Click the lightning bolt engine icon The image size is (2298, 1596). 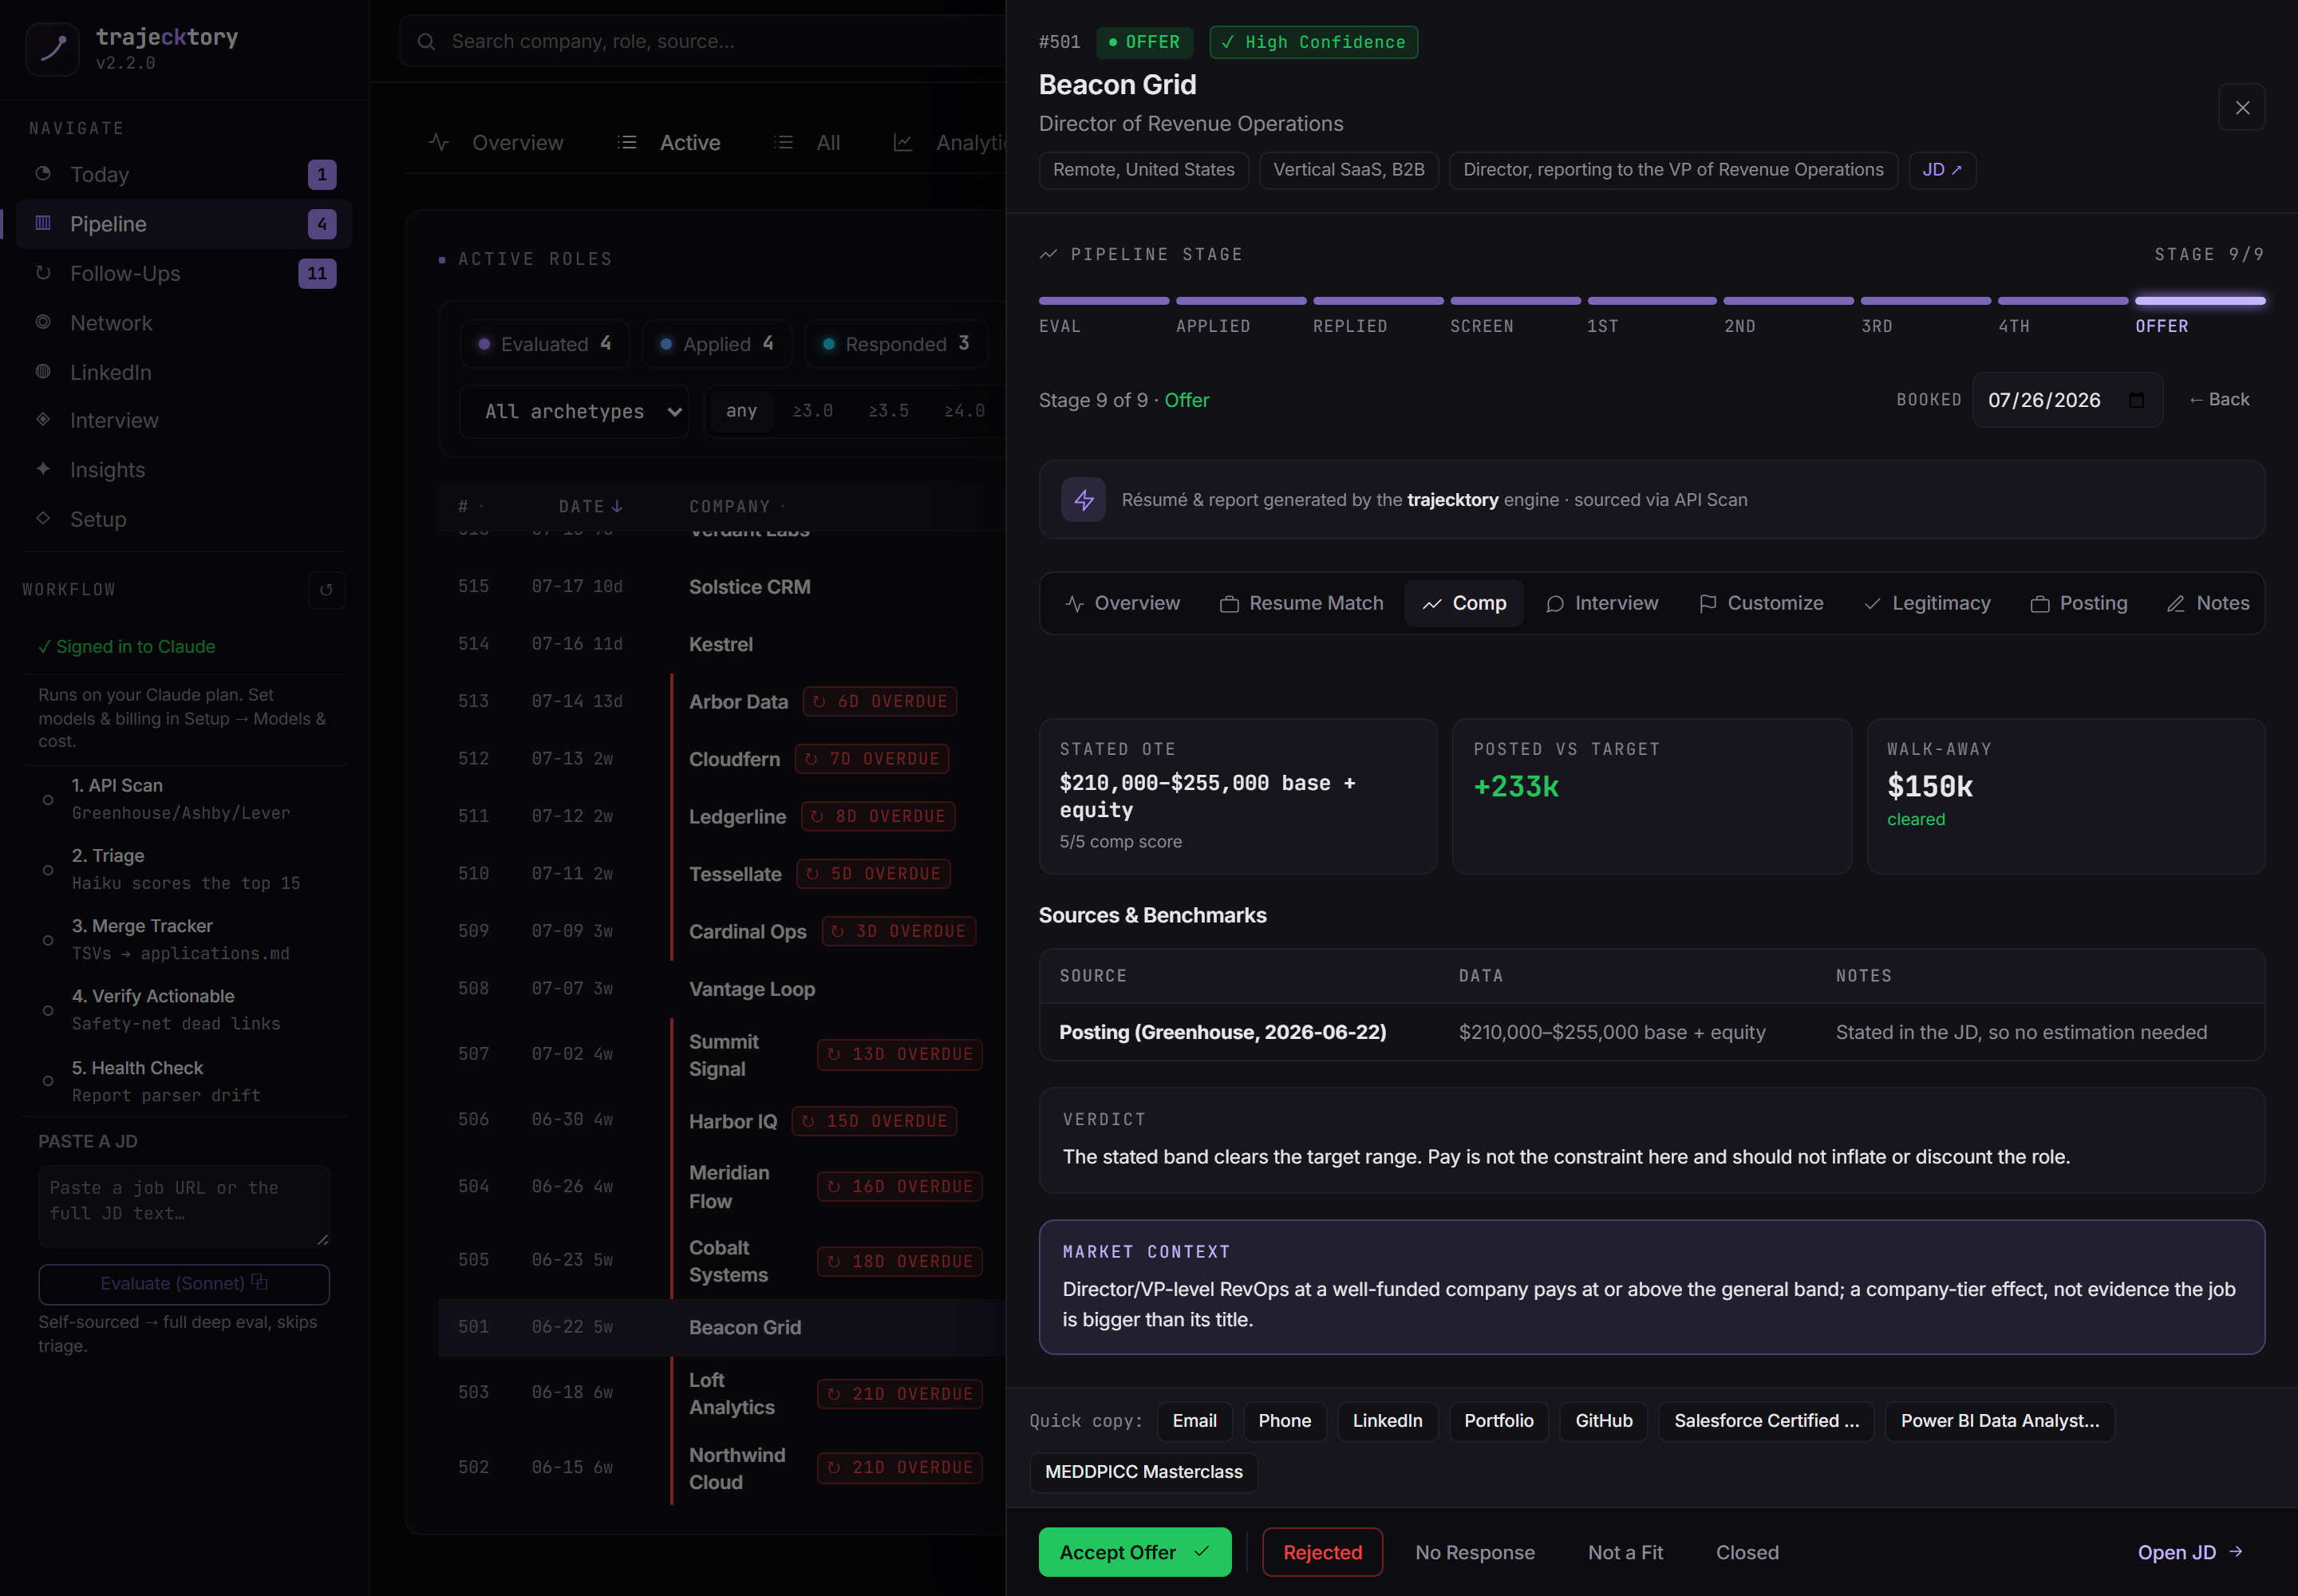pyautogui.click(x=1083, y=500)
